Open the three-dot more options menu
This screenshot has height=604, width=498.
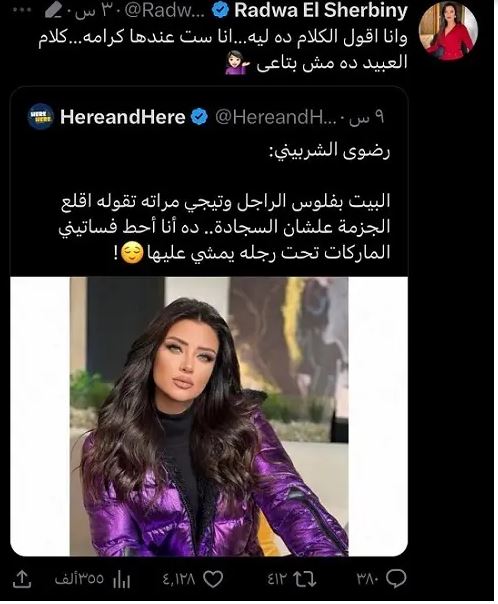[x=21, y=10]
